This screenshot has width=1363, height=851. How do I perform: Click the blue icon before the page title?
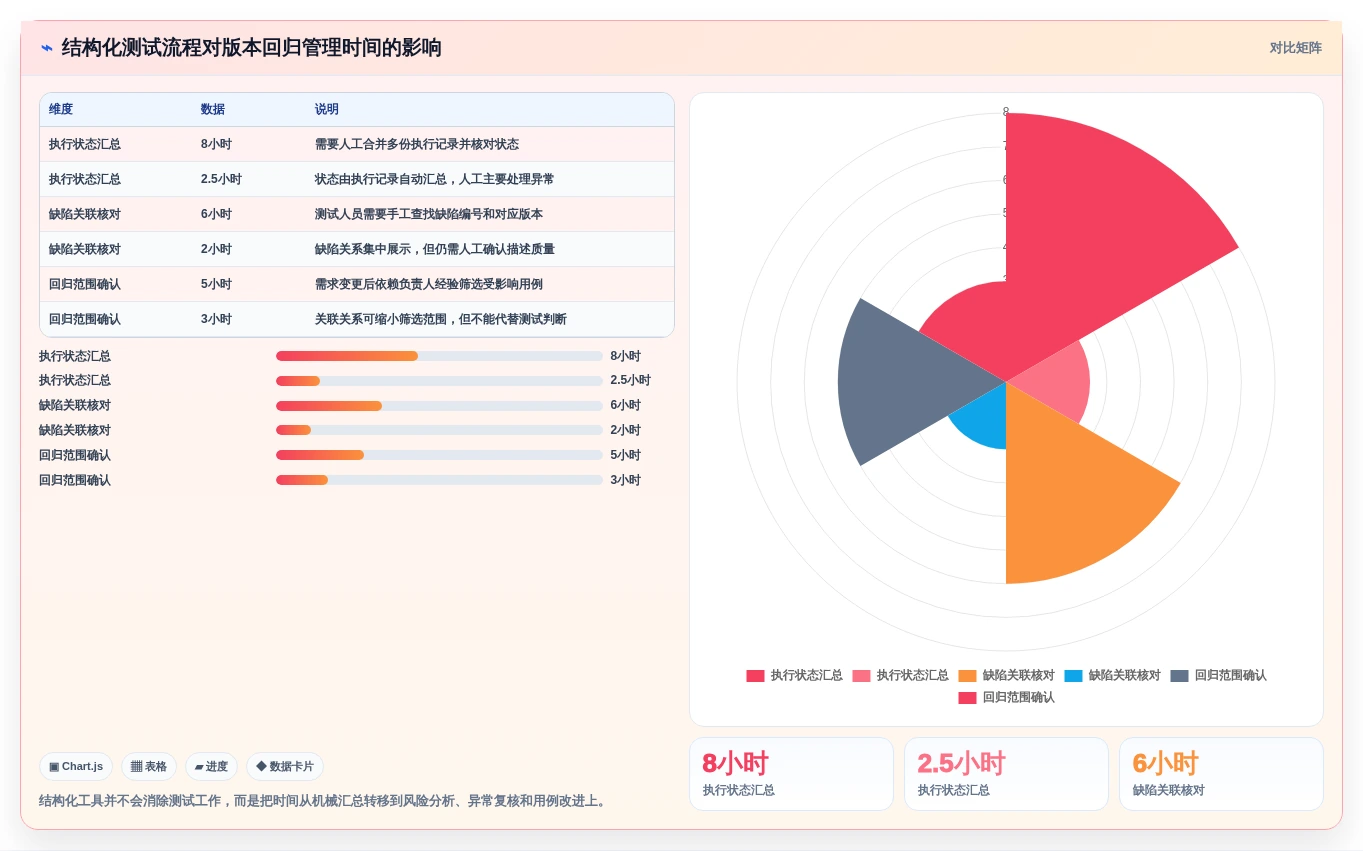click(47, 48)
